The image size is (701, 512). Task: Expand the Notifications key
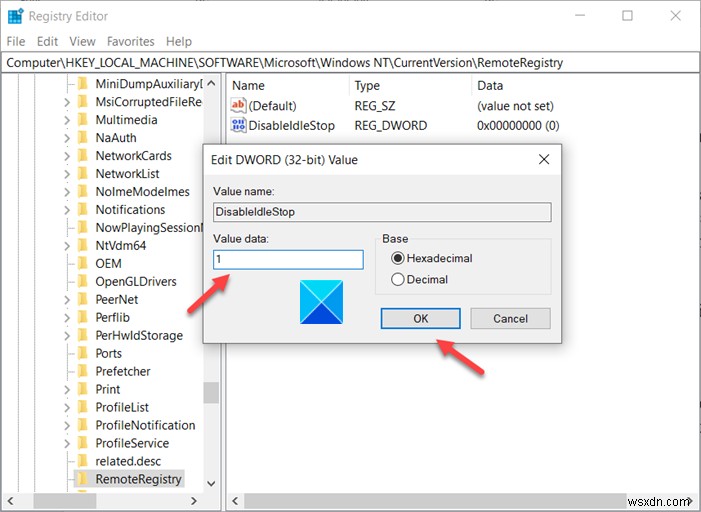67,210
